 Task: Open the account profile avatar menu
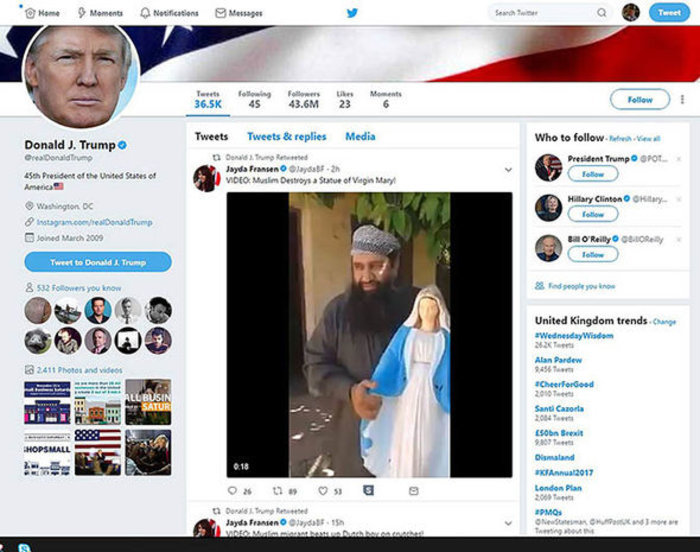[x=630, y=13]
